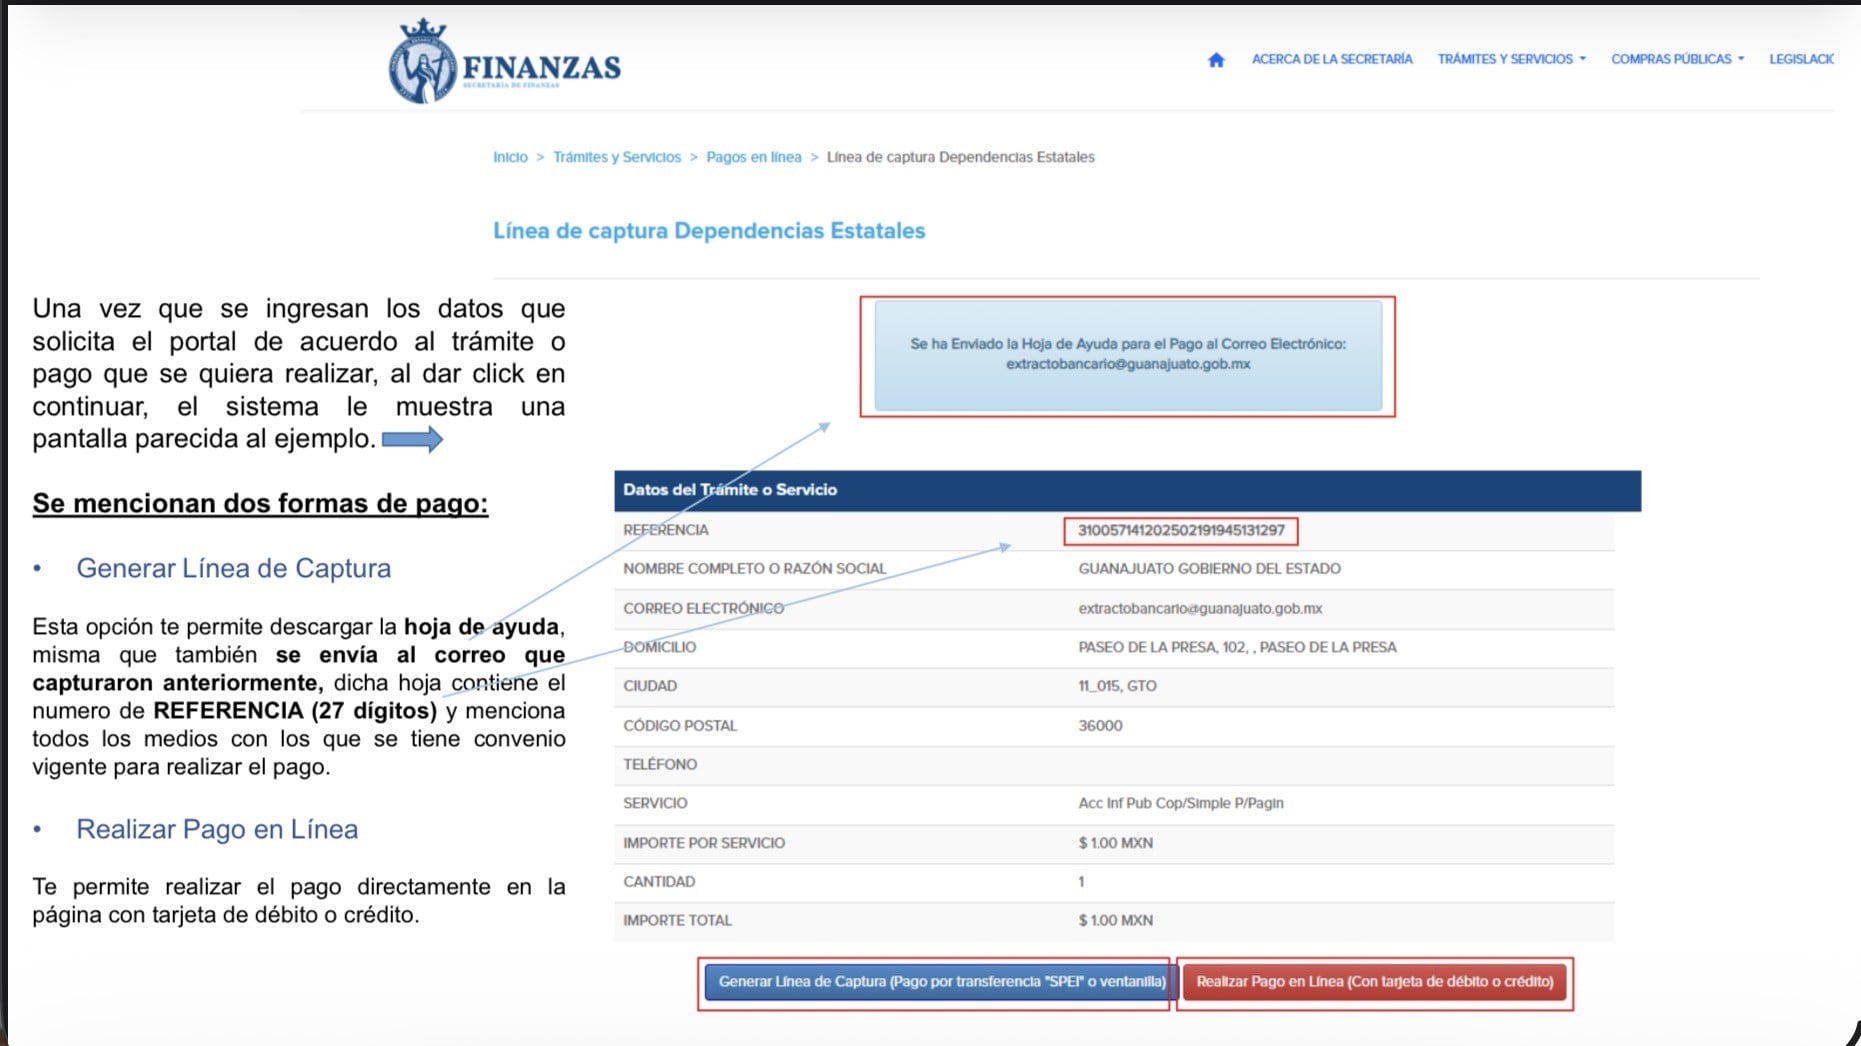Open the home icon in navigation bar
The width and height of the screenshot is (1861, 1046).
(1216, 60)
